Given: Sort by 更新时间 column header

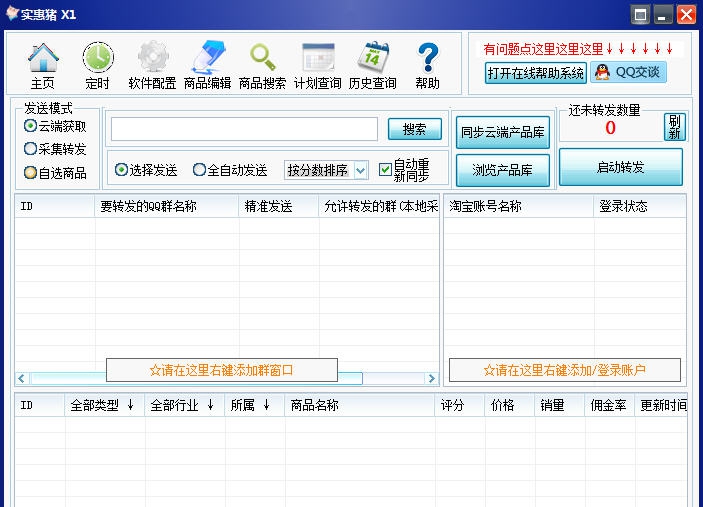Looking at the screenshot, I should coord(661,405).
